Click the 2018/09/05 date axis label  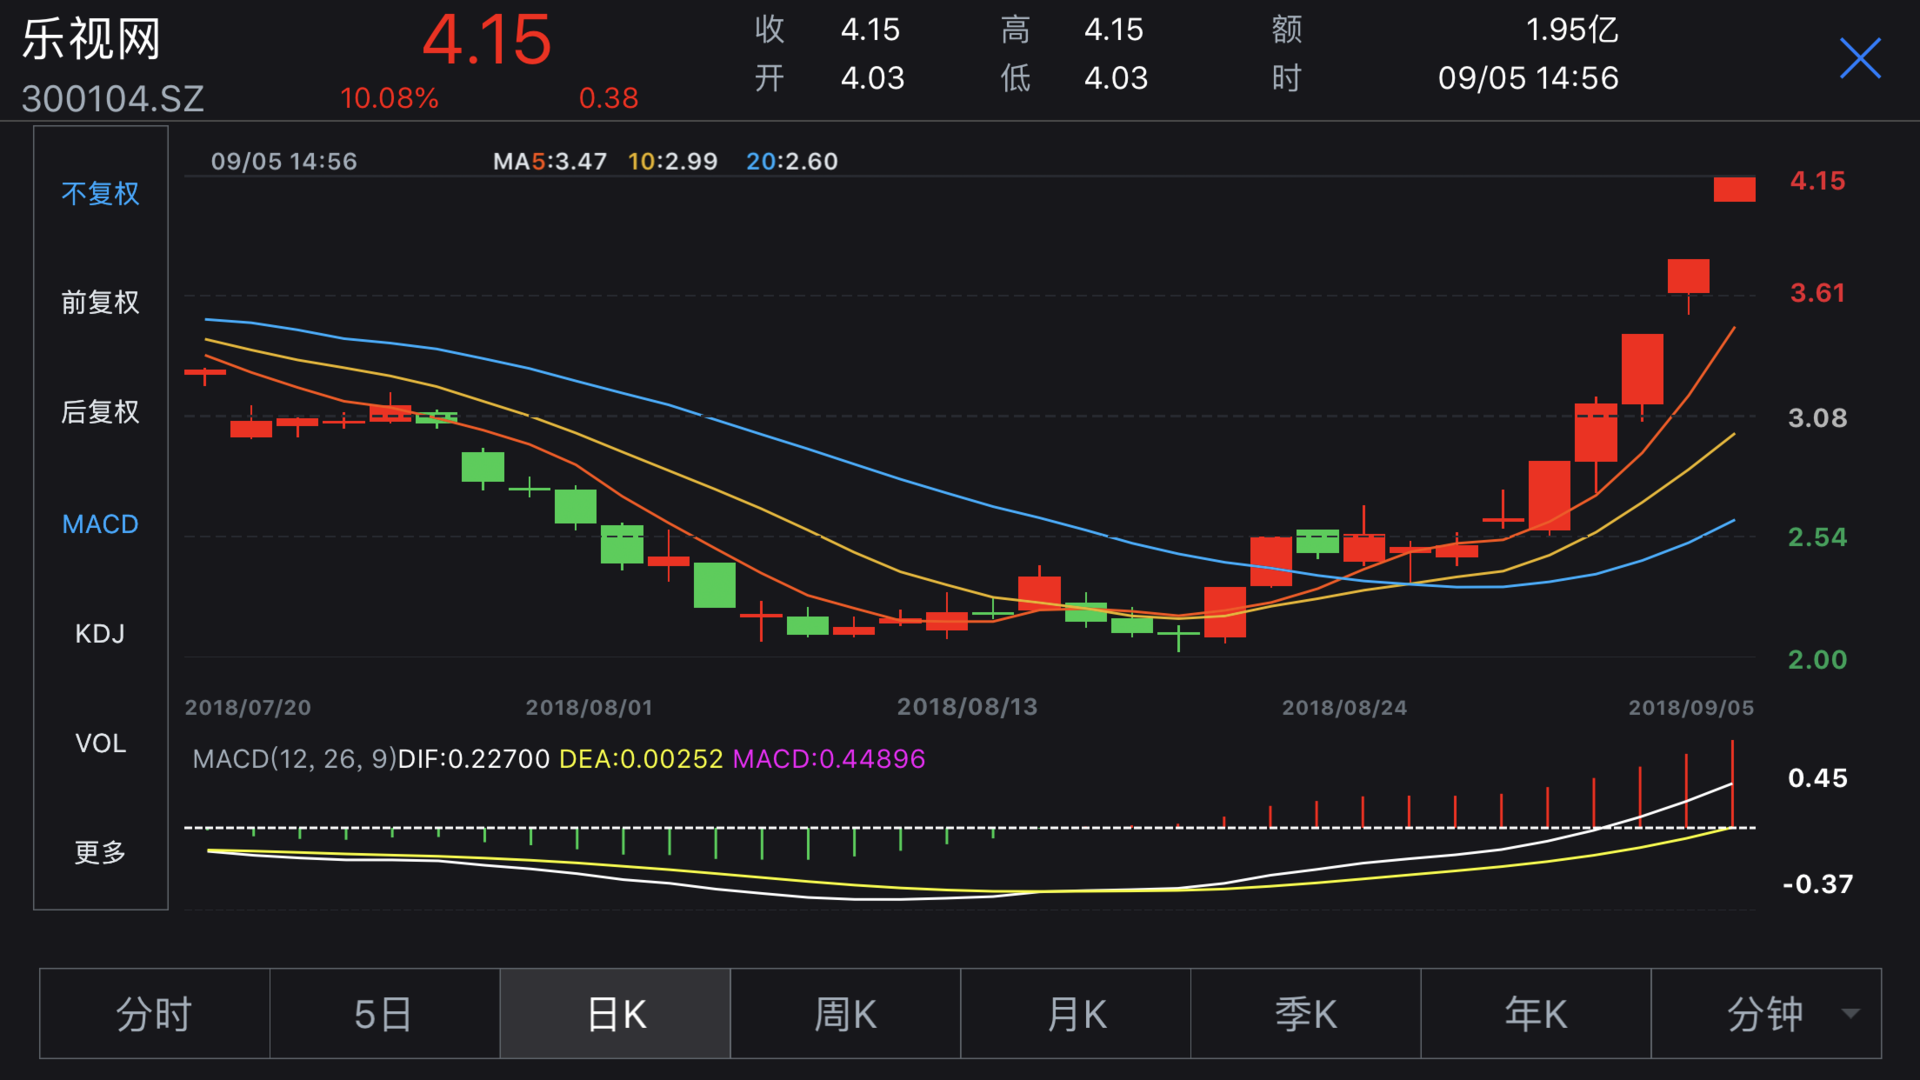[1691, 707]
